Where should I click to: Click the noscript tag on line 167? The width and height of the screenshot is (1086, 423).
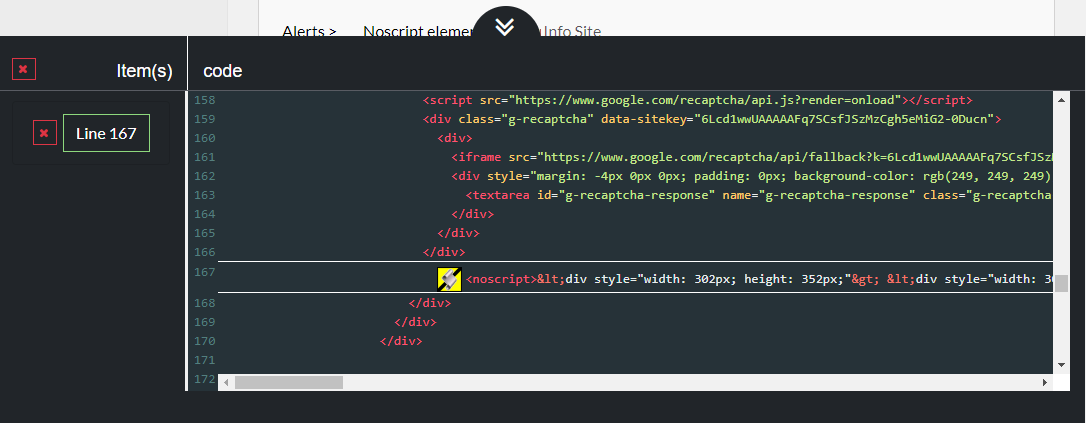(x=501, y=279)
